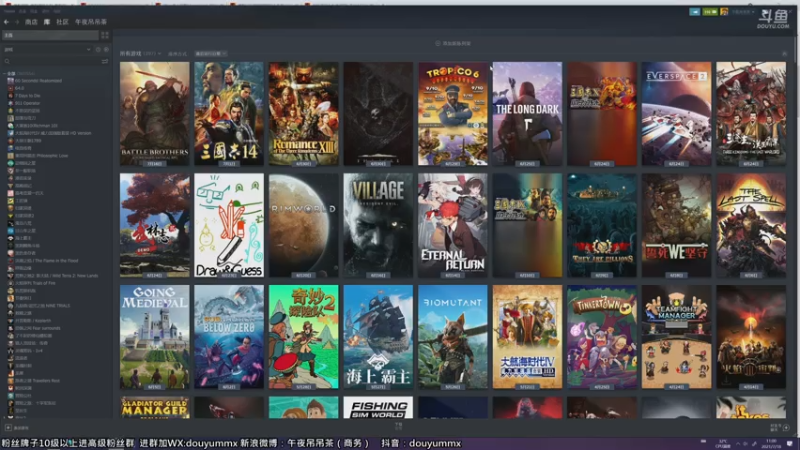Open the green friends notifications button
The width and height of the screenshot is (800, 450).
[x=710, y=12]
